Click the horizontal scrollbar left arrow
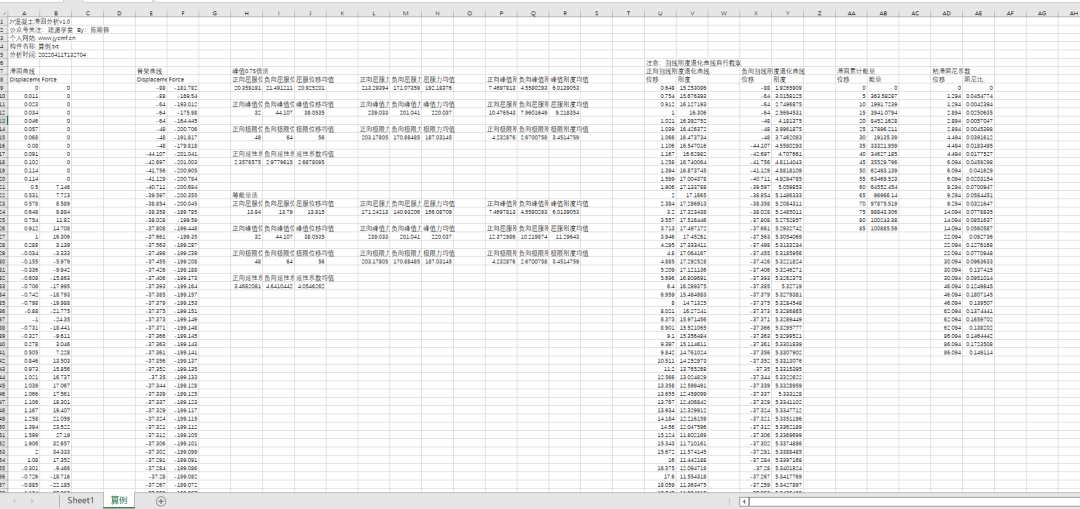This screenshot has height=509, width=1080. pos(744,501)
